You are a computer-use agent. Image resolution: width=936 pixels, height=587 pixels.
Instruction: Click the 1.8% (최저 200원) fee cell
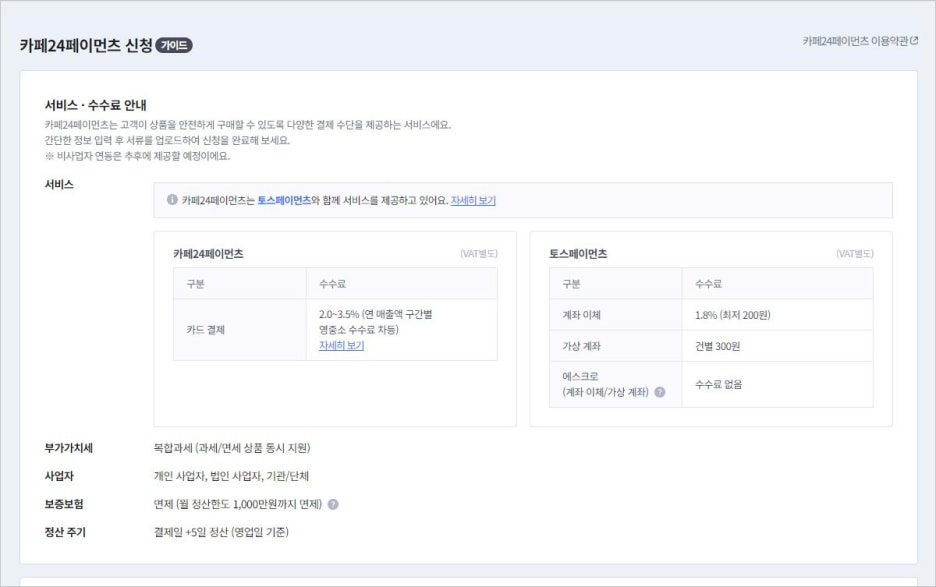click(x=777, y=315)
